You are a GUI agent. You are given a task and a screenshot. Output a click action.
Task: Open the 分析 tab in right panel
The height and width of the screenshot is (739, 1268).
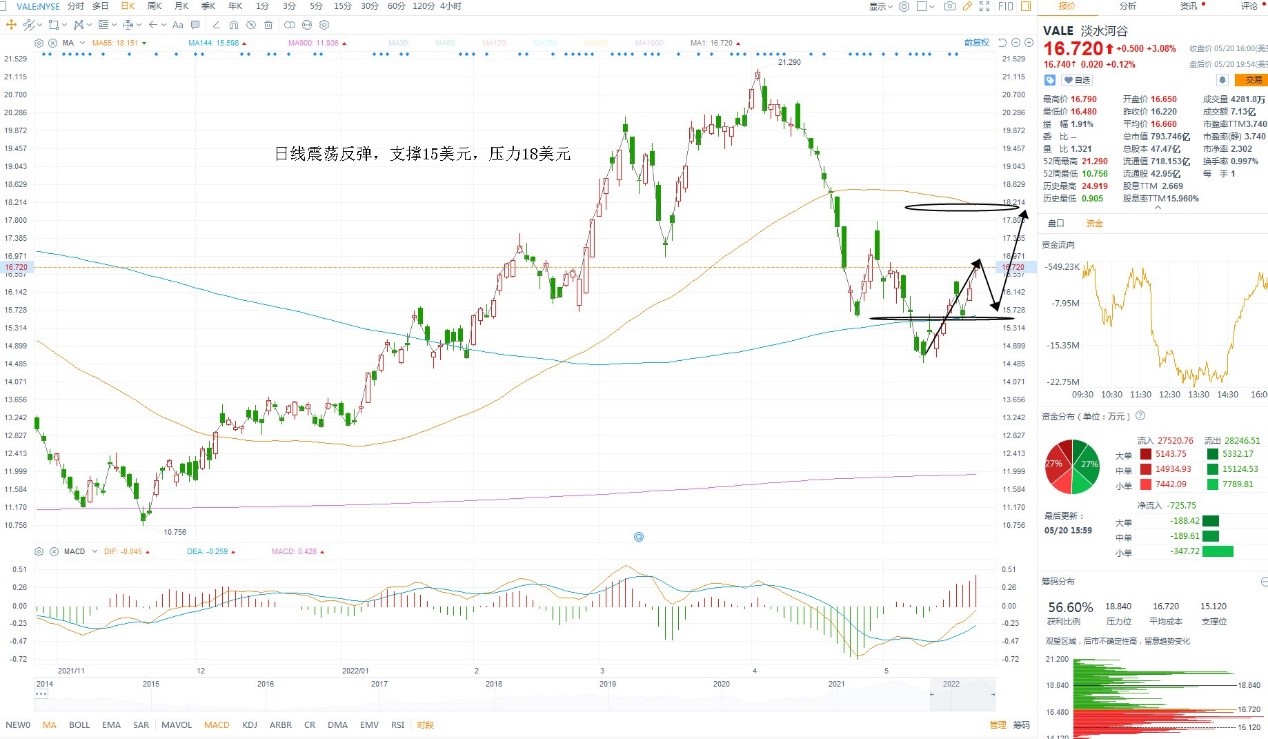point(1127,6)
